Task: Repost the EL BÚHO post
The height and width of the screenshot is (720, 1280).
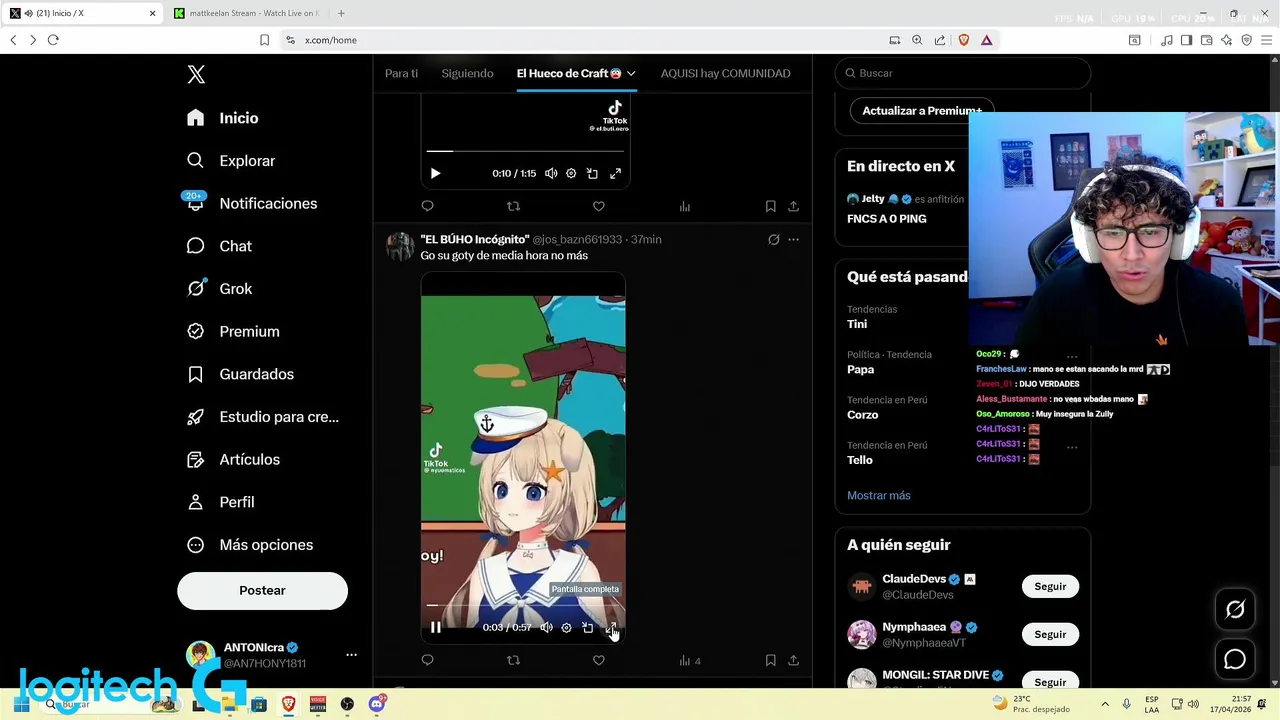Action: click(x=513, y=660)
